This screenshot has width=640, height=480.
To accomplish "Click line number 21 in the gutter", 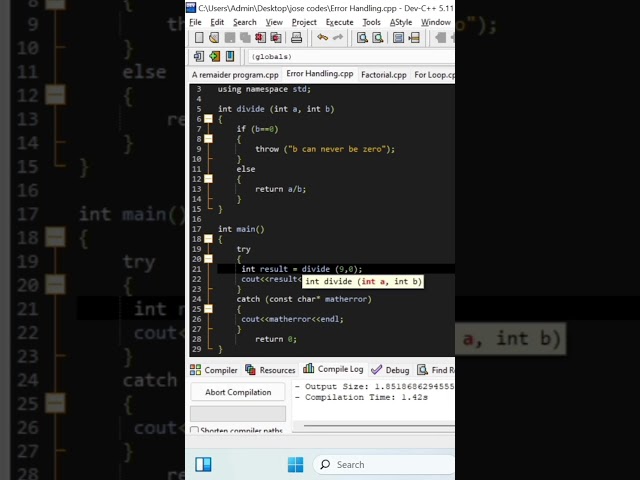I will [196, 269].
